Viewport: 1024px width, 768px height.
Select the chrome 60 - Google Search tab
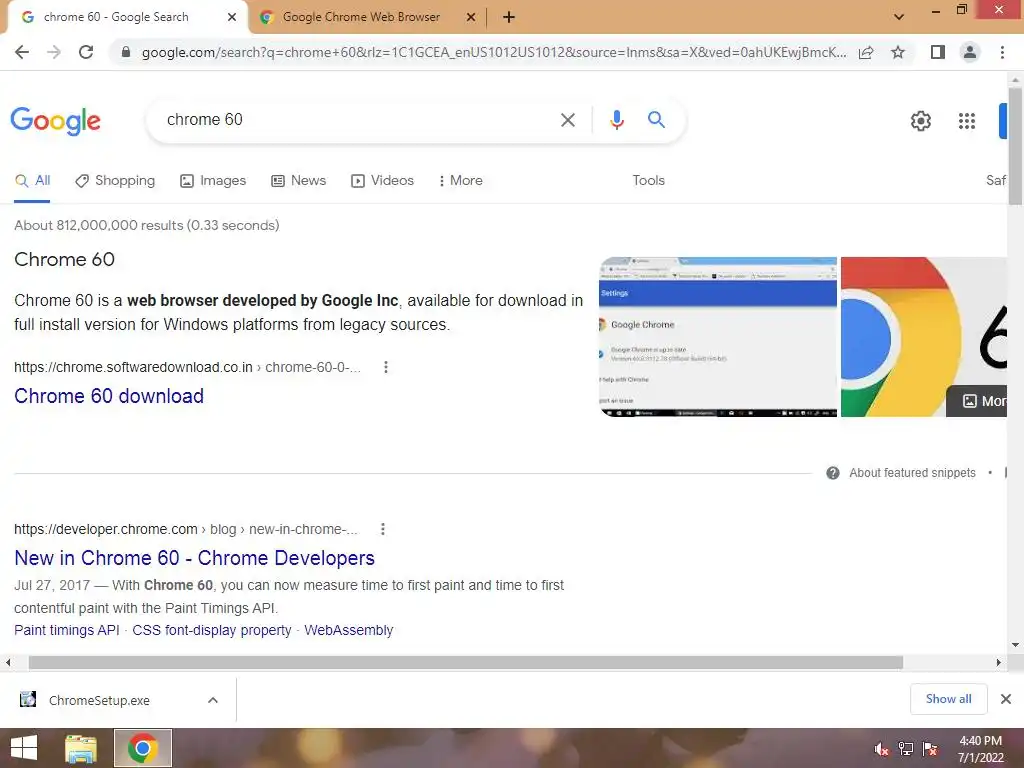[x=116, y=17]
